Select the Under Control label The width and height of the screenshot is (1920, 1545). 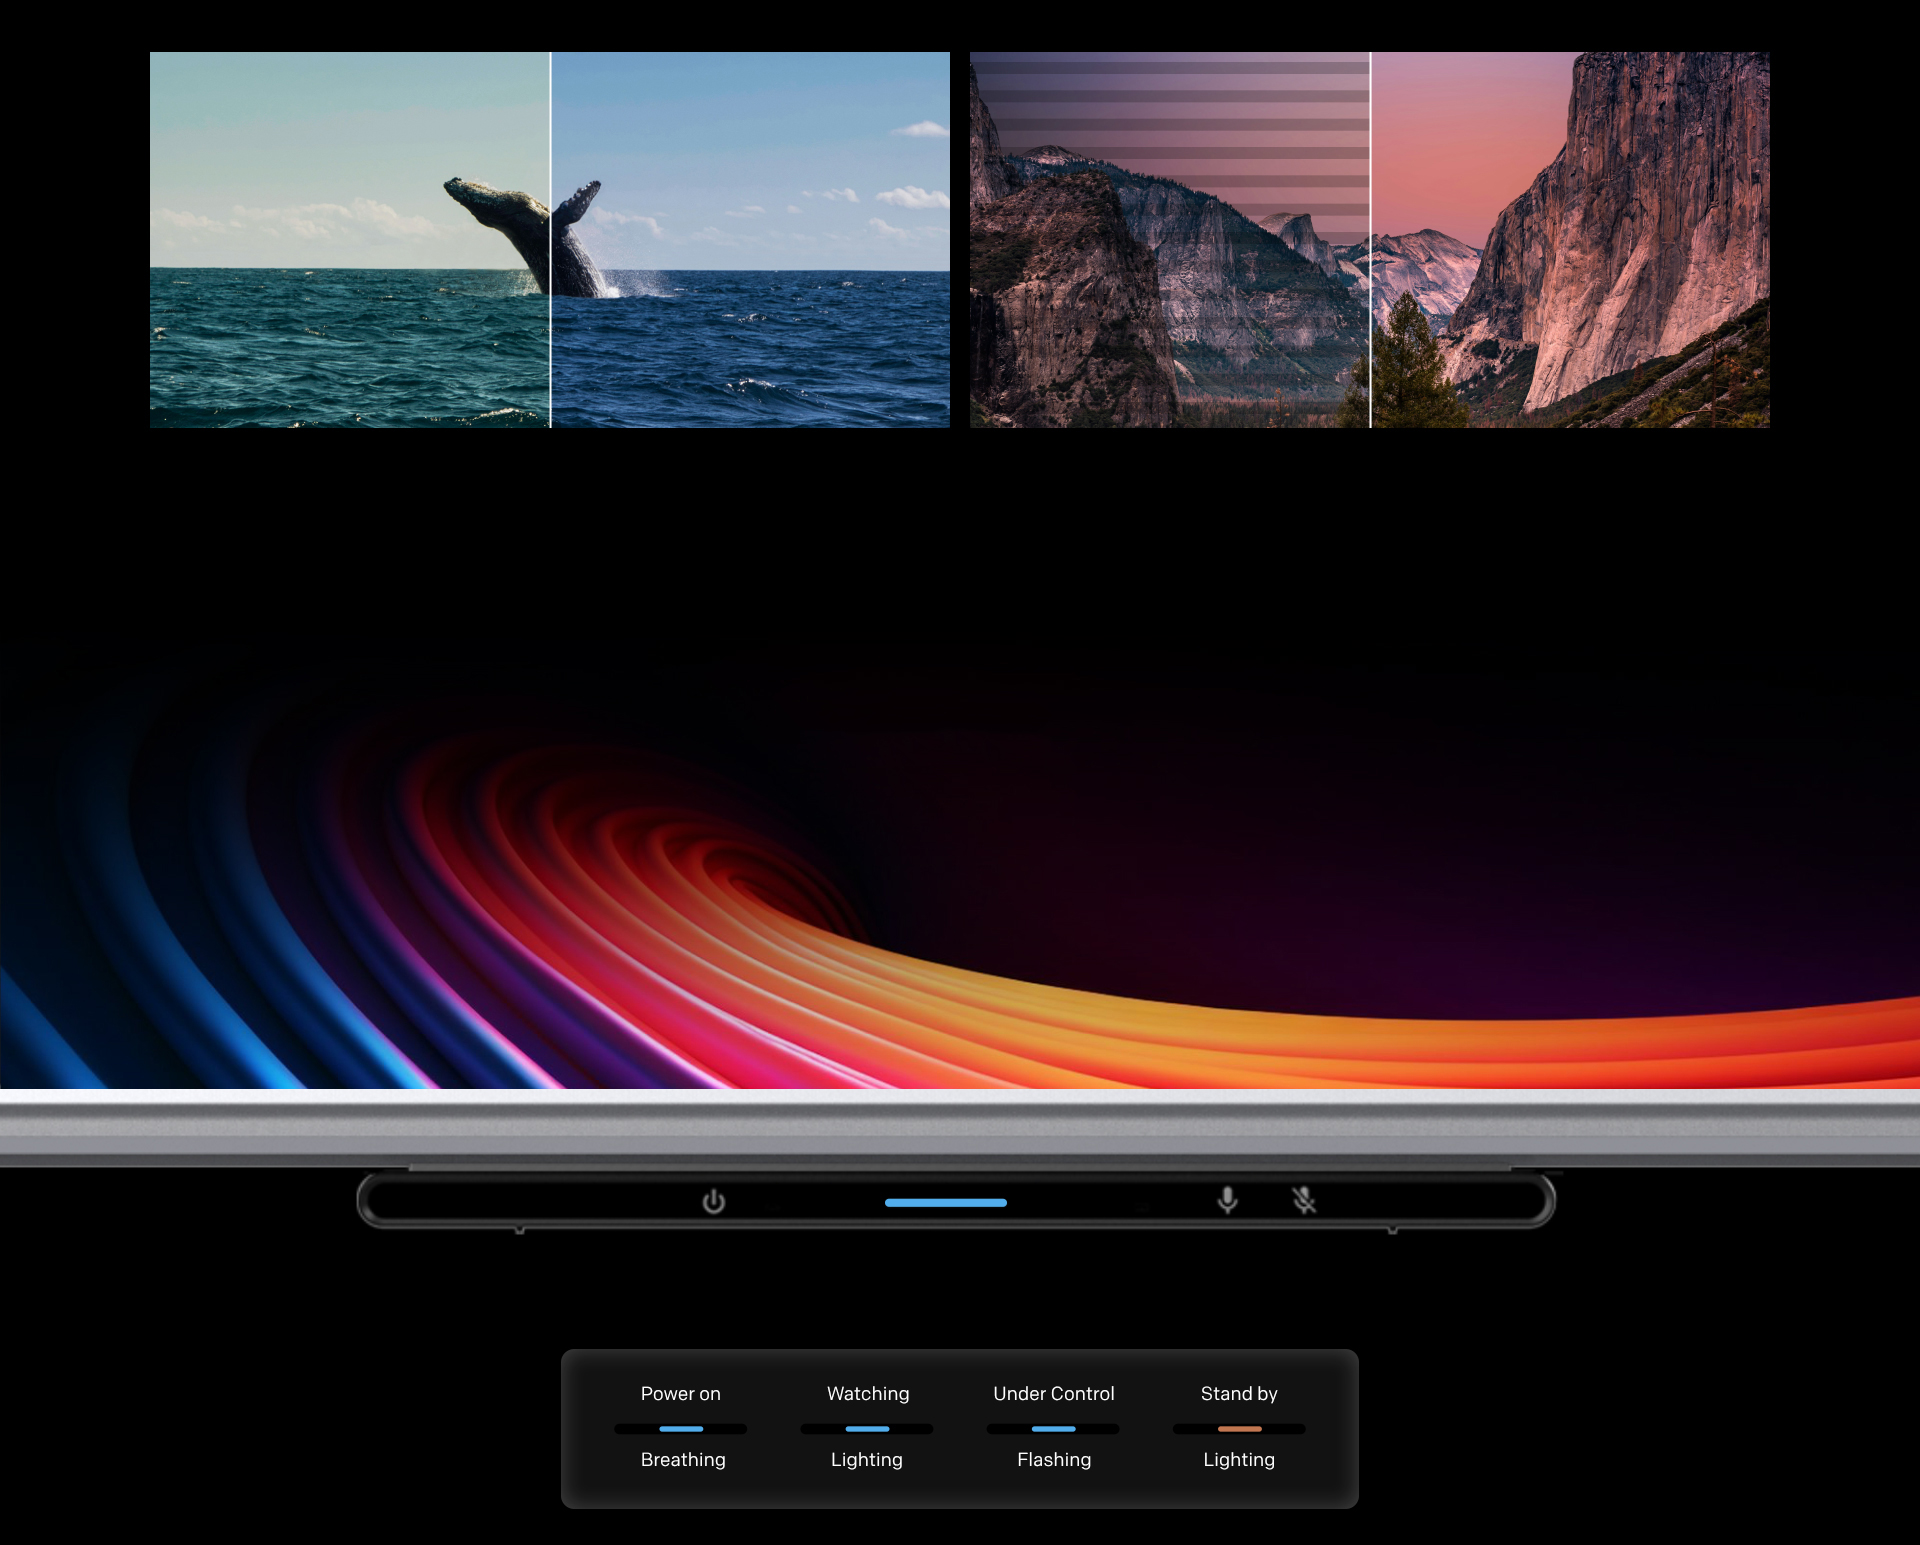(1053, 1393)
